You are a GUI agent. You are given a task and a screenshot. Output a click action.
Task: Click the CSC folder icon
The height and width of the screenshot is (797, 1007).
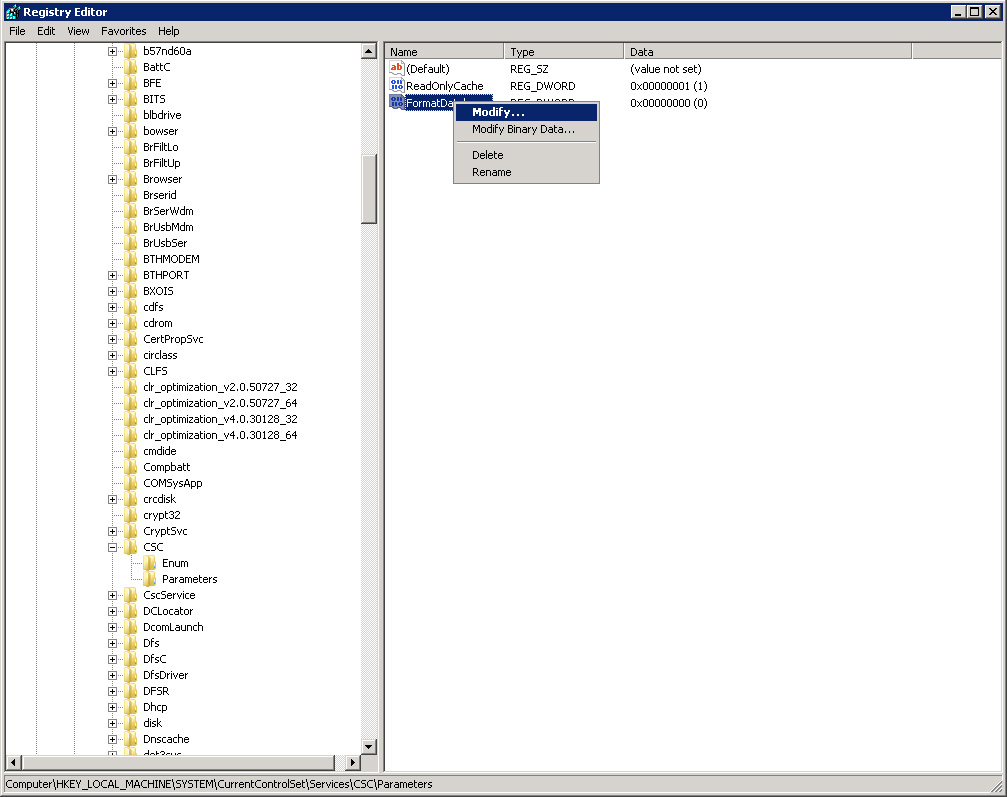coord(130,547)
